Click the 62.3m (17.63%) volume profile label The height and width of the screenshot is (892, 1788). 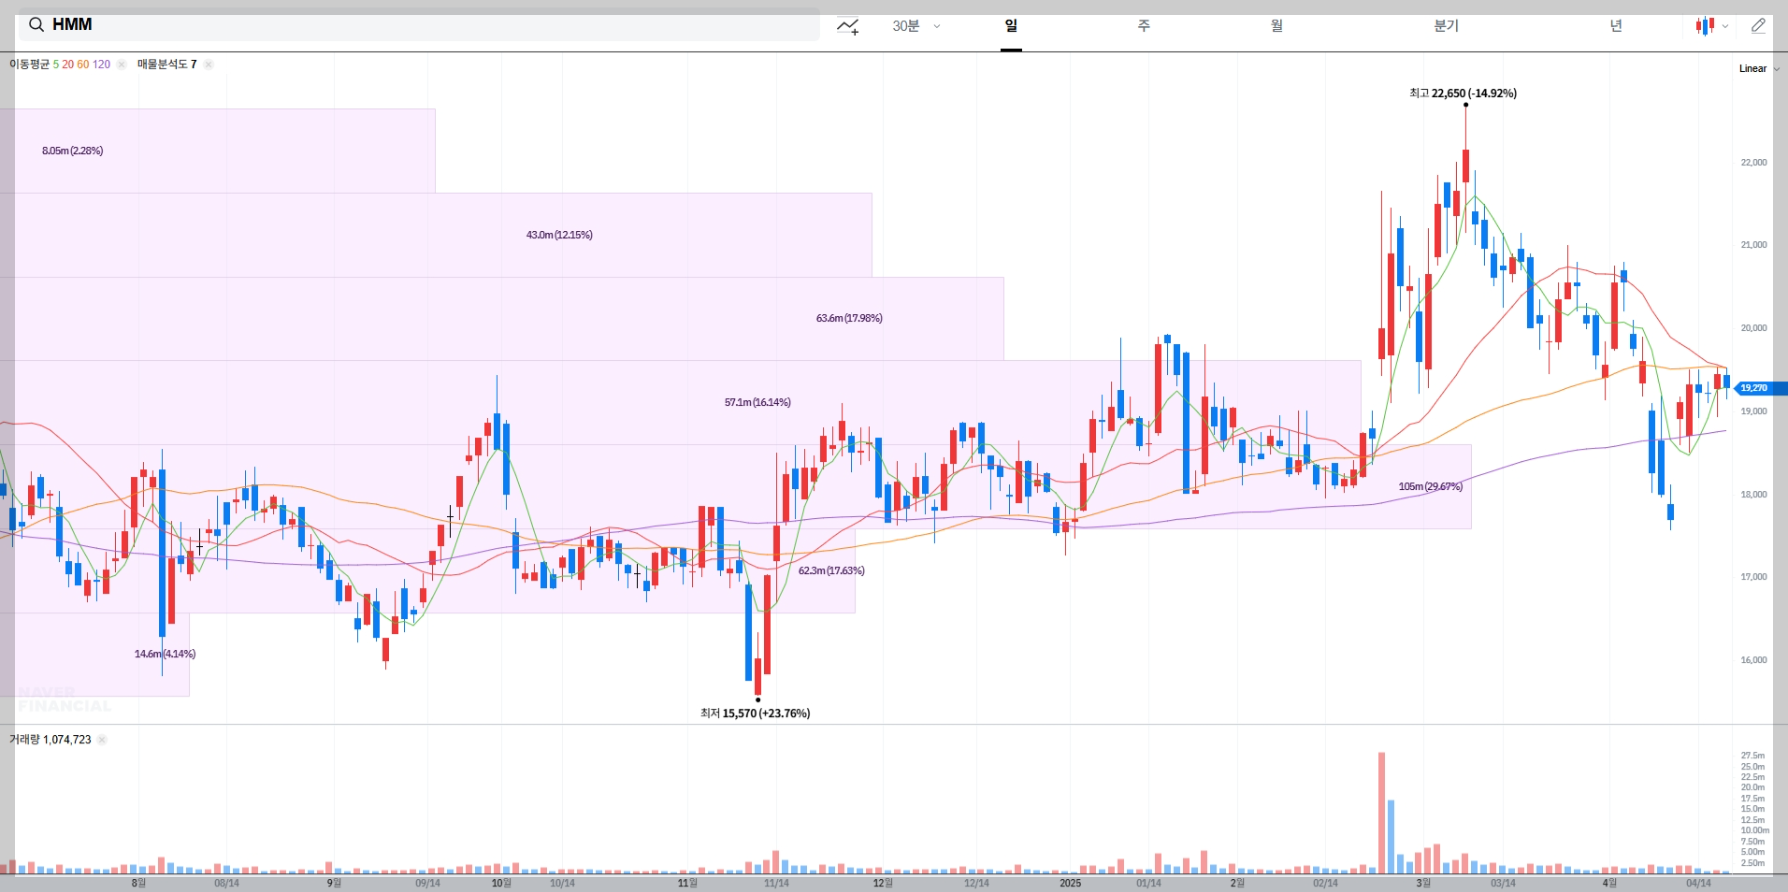pos(831,571)
